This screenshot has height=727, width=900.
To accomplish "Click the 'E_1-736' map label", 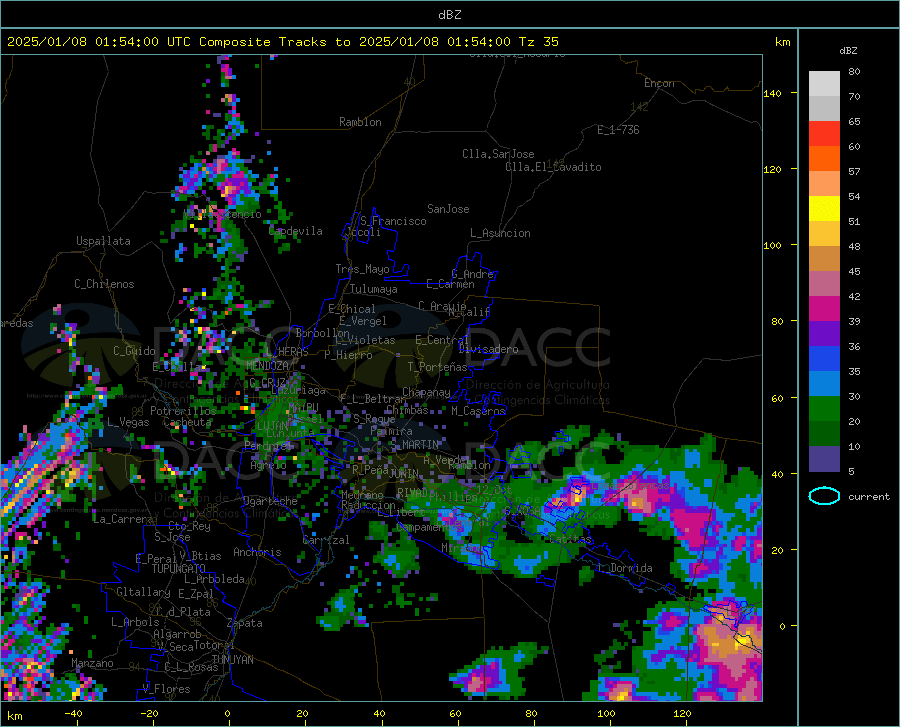I will point(618,130).
